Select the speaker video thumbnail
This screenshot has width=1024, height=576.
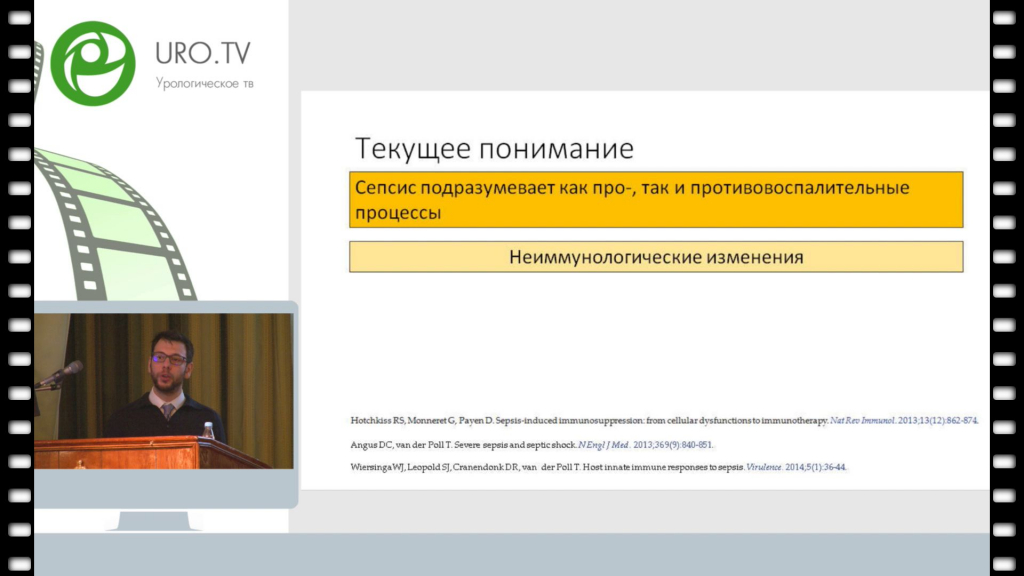(x=164, y=390)
